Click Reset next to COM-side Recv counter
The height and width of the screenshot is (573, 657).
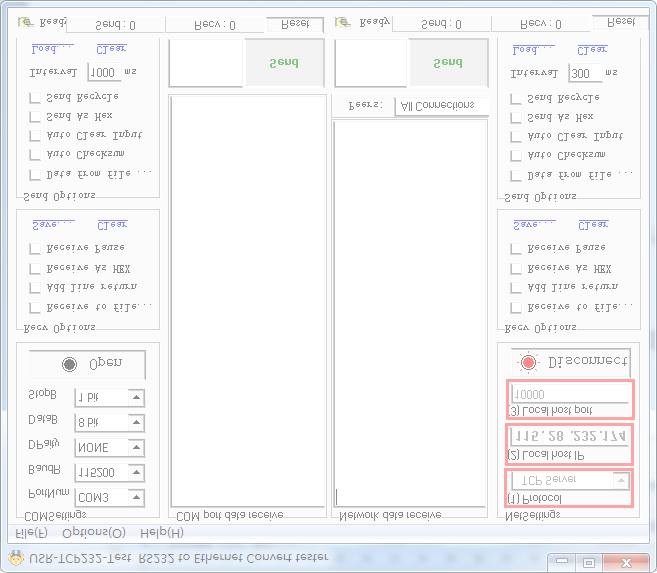coord(295,24)
